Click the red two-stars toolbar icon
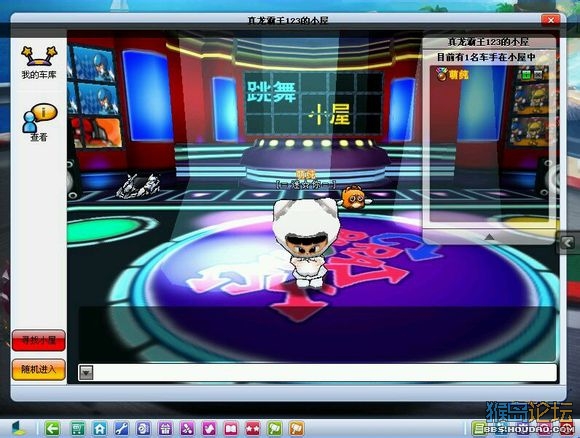Screen dimensions: 580x438 [x=253, y=429]
